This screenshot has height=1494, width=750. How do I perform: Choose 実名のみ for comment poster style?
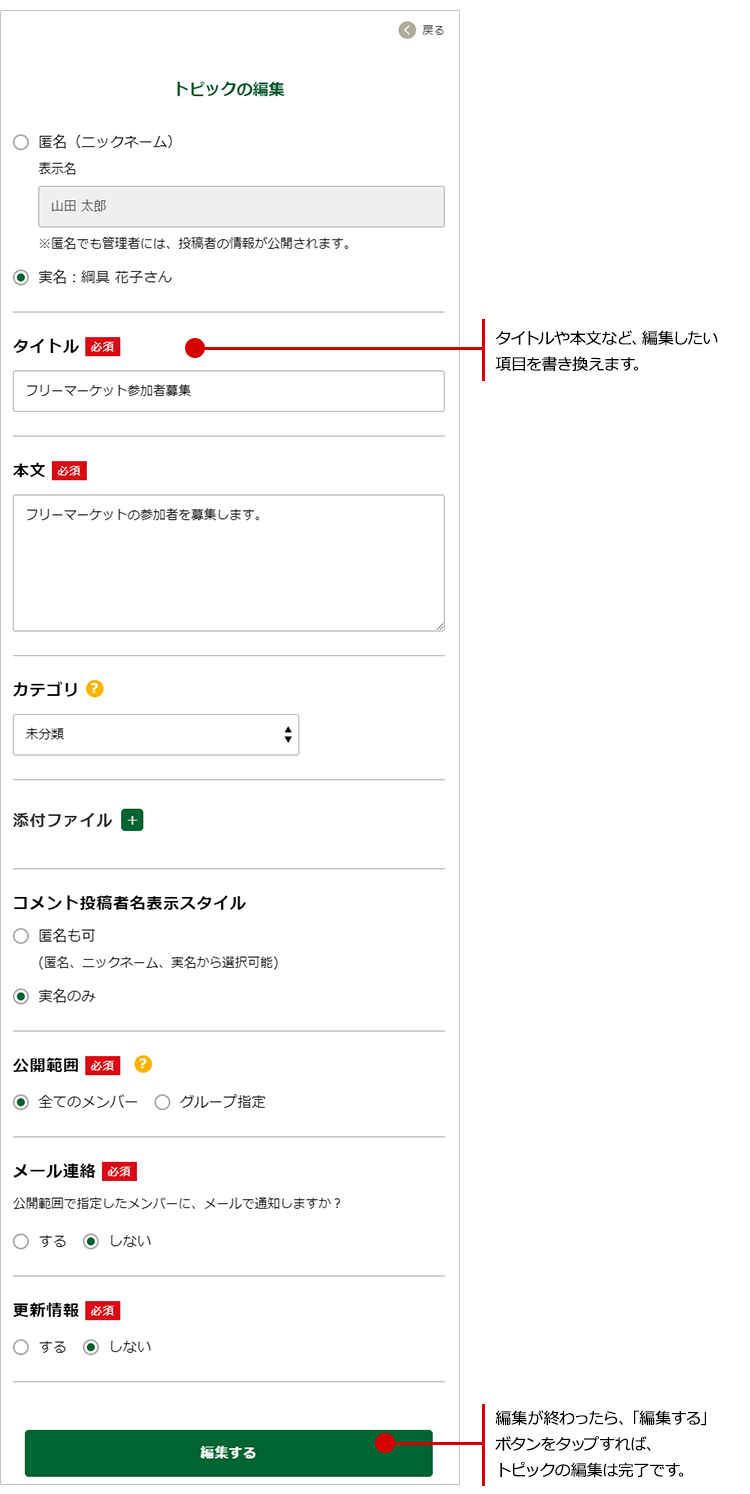click(x=21, y=996)
